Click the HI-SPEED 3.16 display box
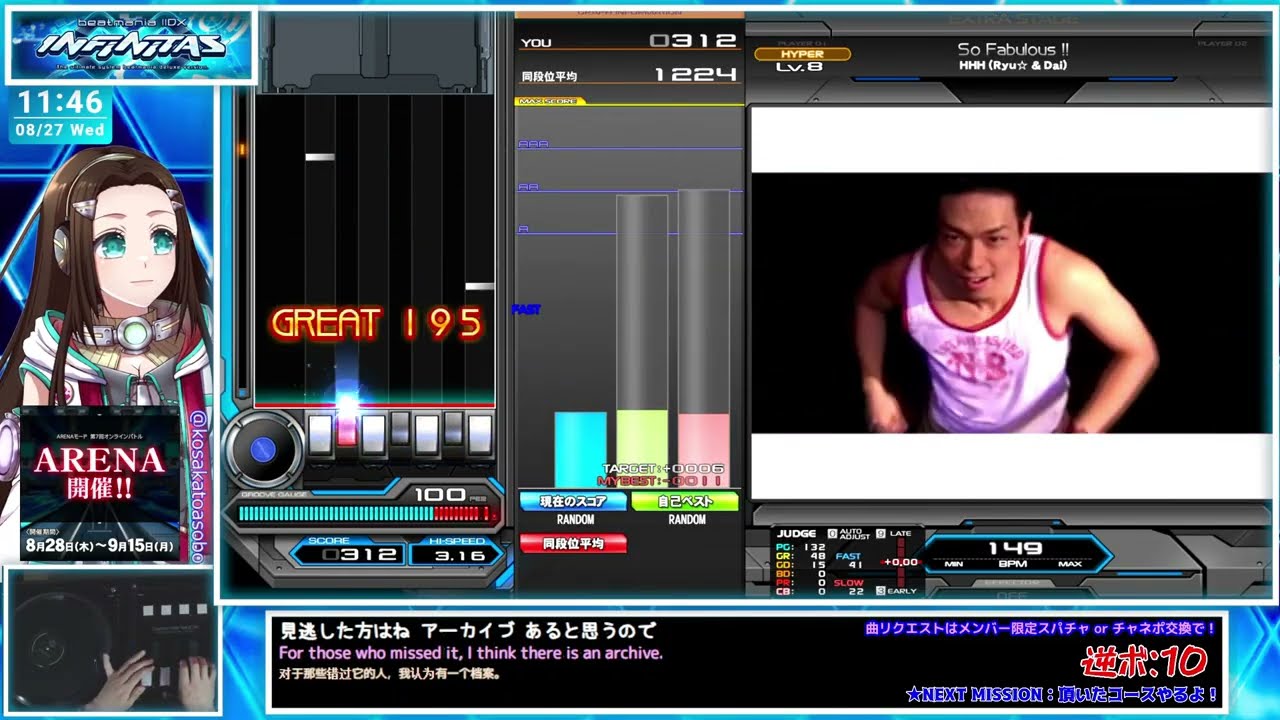The width and height of the screenshot is (1280, 720). click(x=456, y=551)
